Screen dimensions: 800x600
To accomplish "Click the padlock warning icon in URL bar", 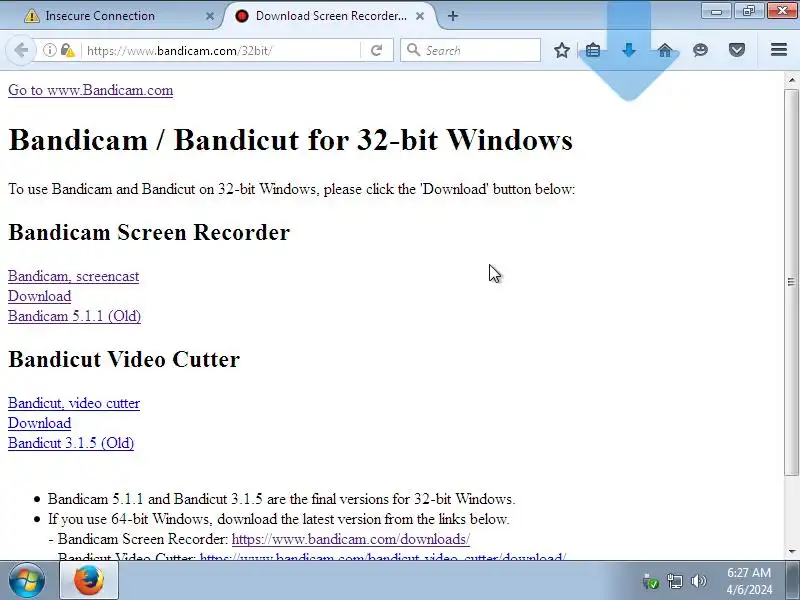I will [x=67, y=50].
